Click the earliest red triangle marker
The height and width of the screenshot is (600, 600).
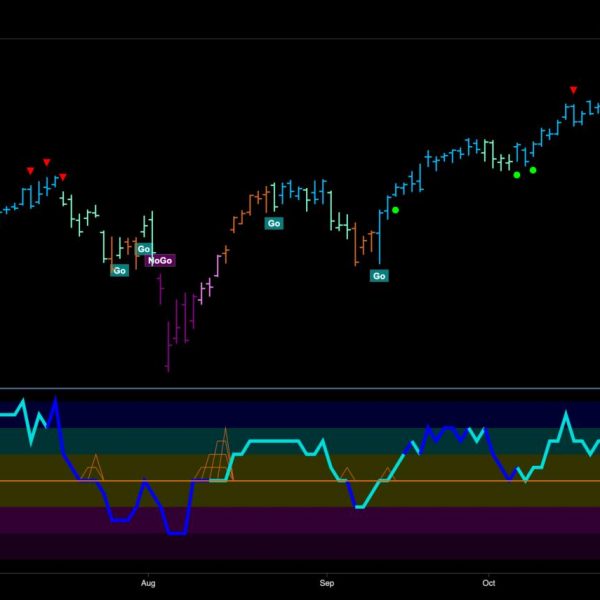(30, 171)
